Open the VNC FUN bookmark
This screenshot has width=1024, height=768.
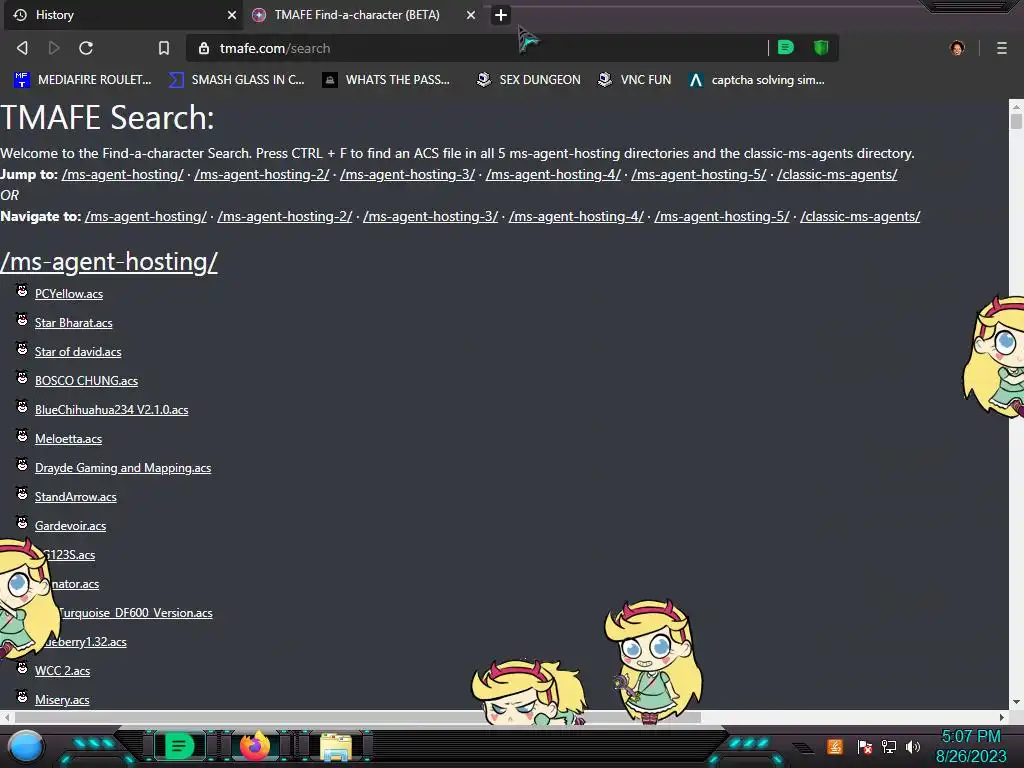(635, 80)
